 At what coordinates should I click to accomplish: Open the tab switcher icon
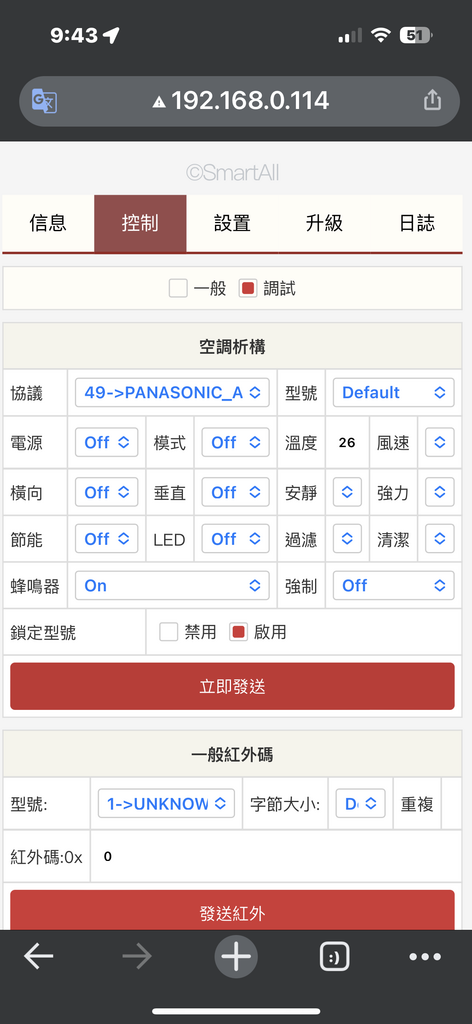click(334, 957)
